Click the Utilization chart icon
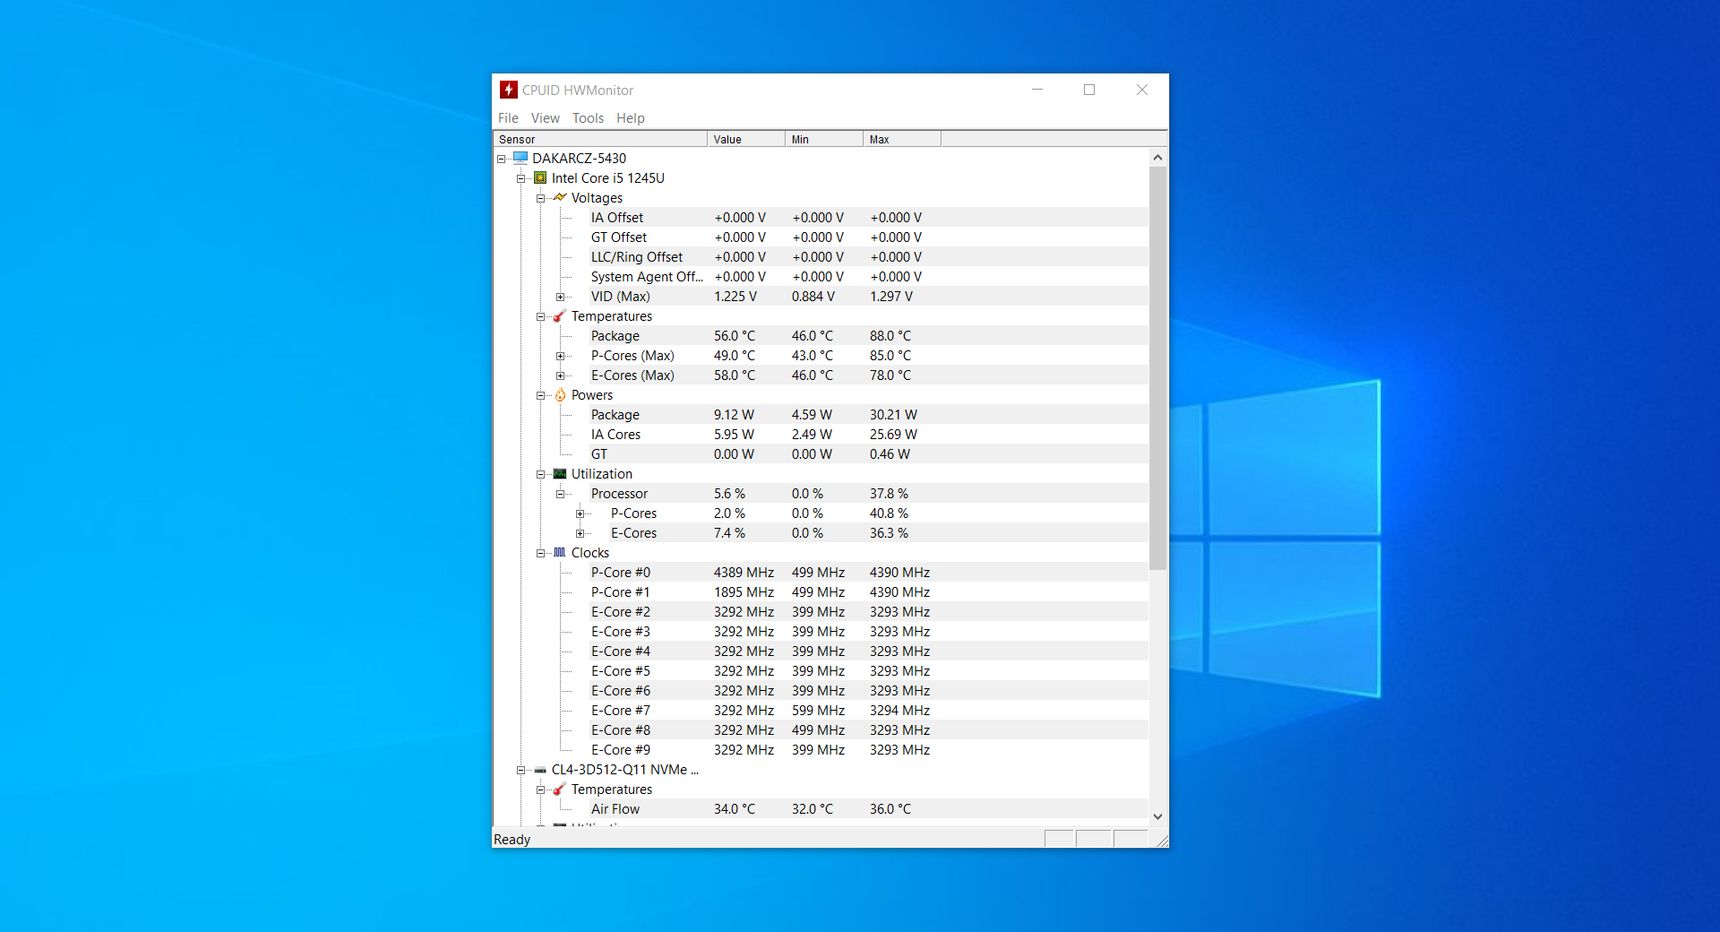This screenshot has height=932, width=1720. (560, 474)
